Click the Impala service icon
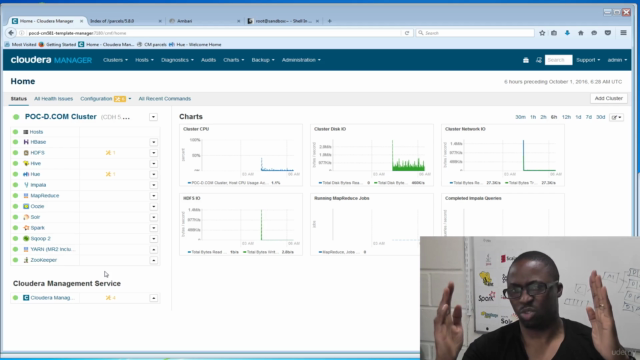Screen dimensions: 640x360 26,185
